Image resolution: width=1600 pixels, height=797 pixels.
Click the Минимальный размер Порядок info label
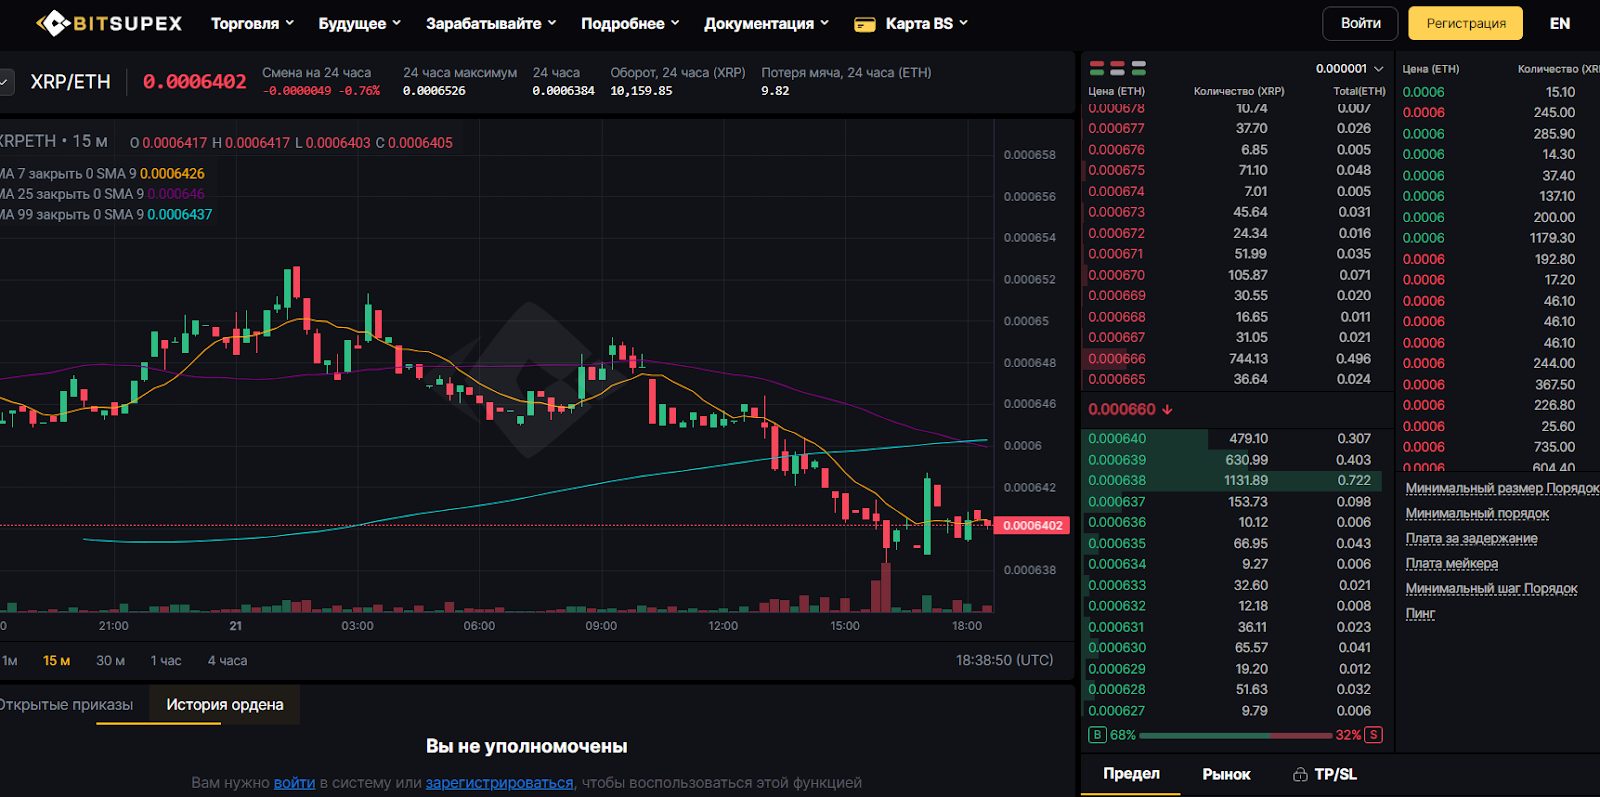[1502, 488]
